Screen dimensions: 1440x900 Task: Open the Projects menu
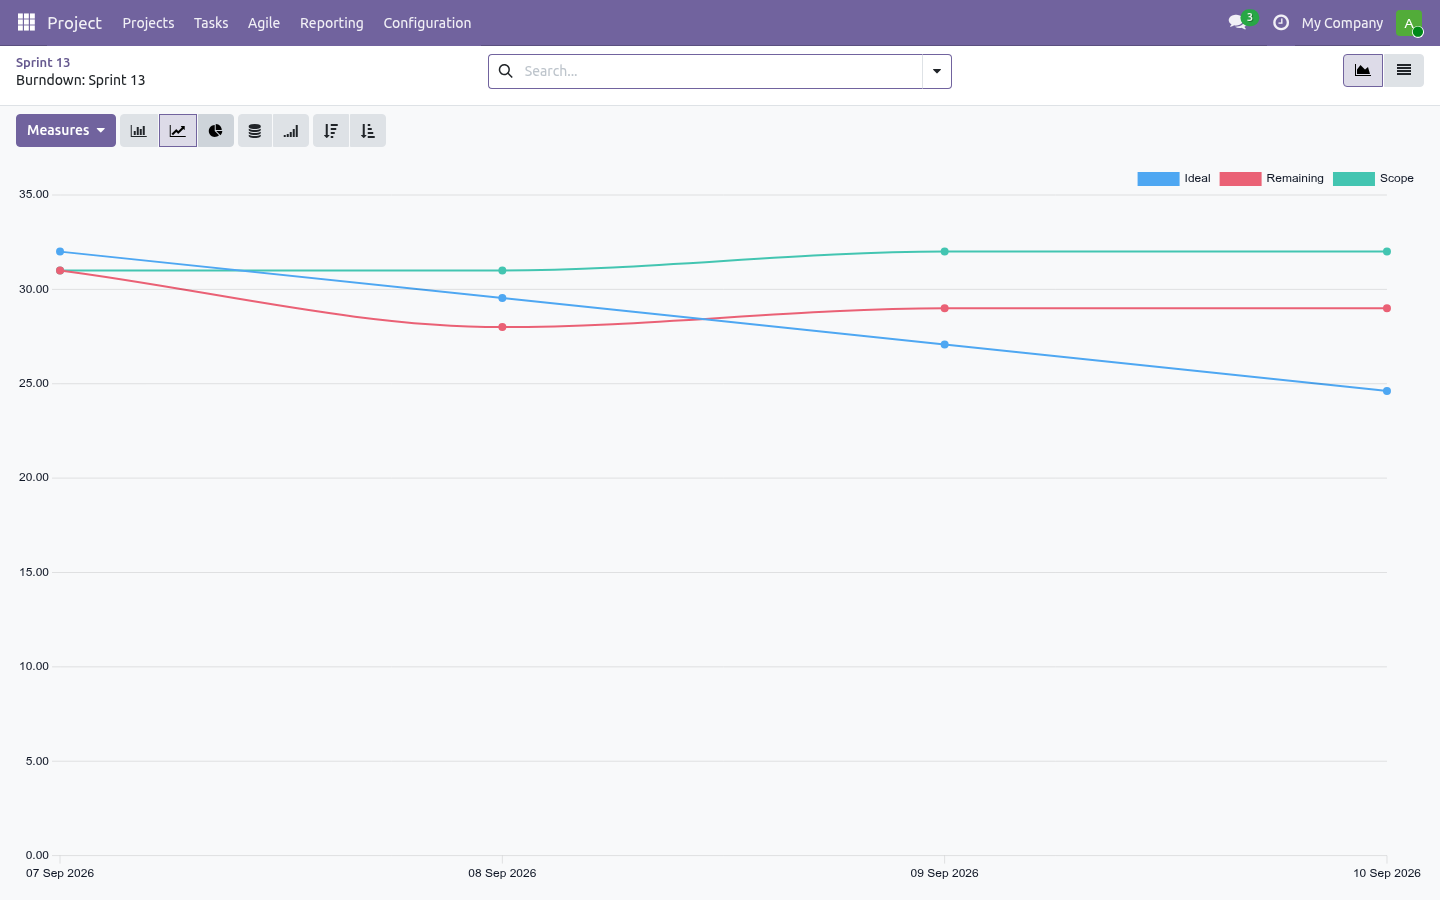[148, 23]
